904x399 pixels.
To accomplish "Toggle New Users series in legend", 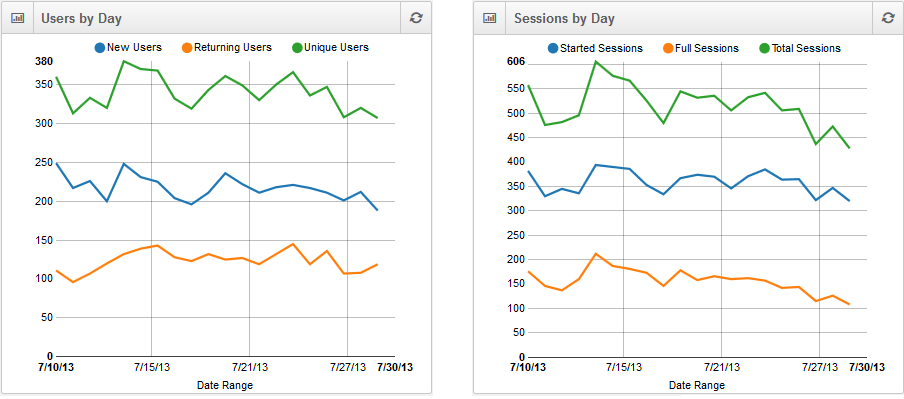I will (x=128, y=48).
